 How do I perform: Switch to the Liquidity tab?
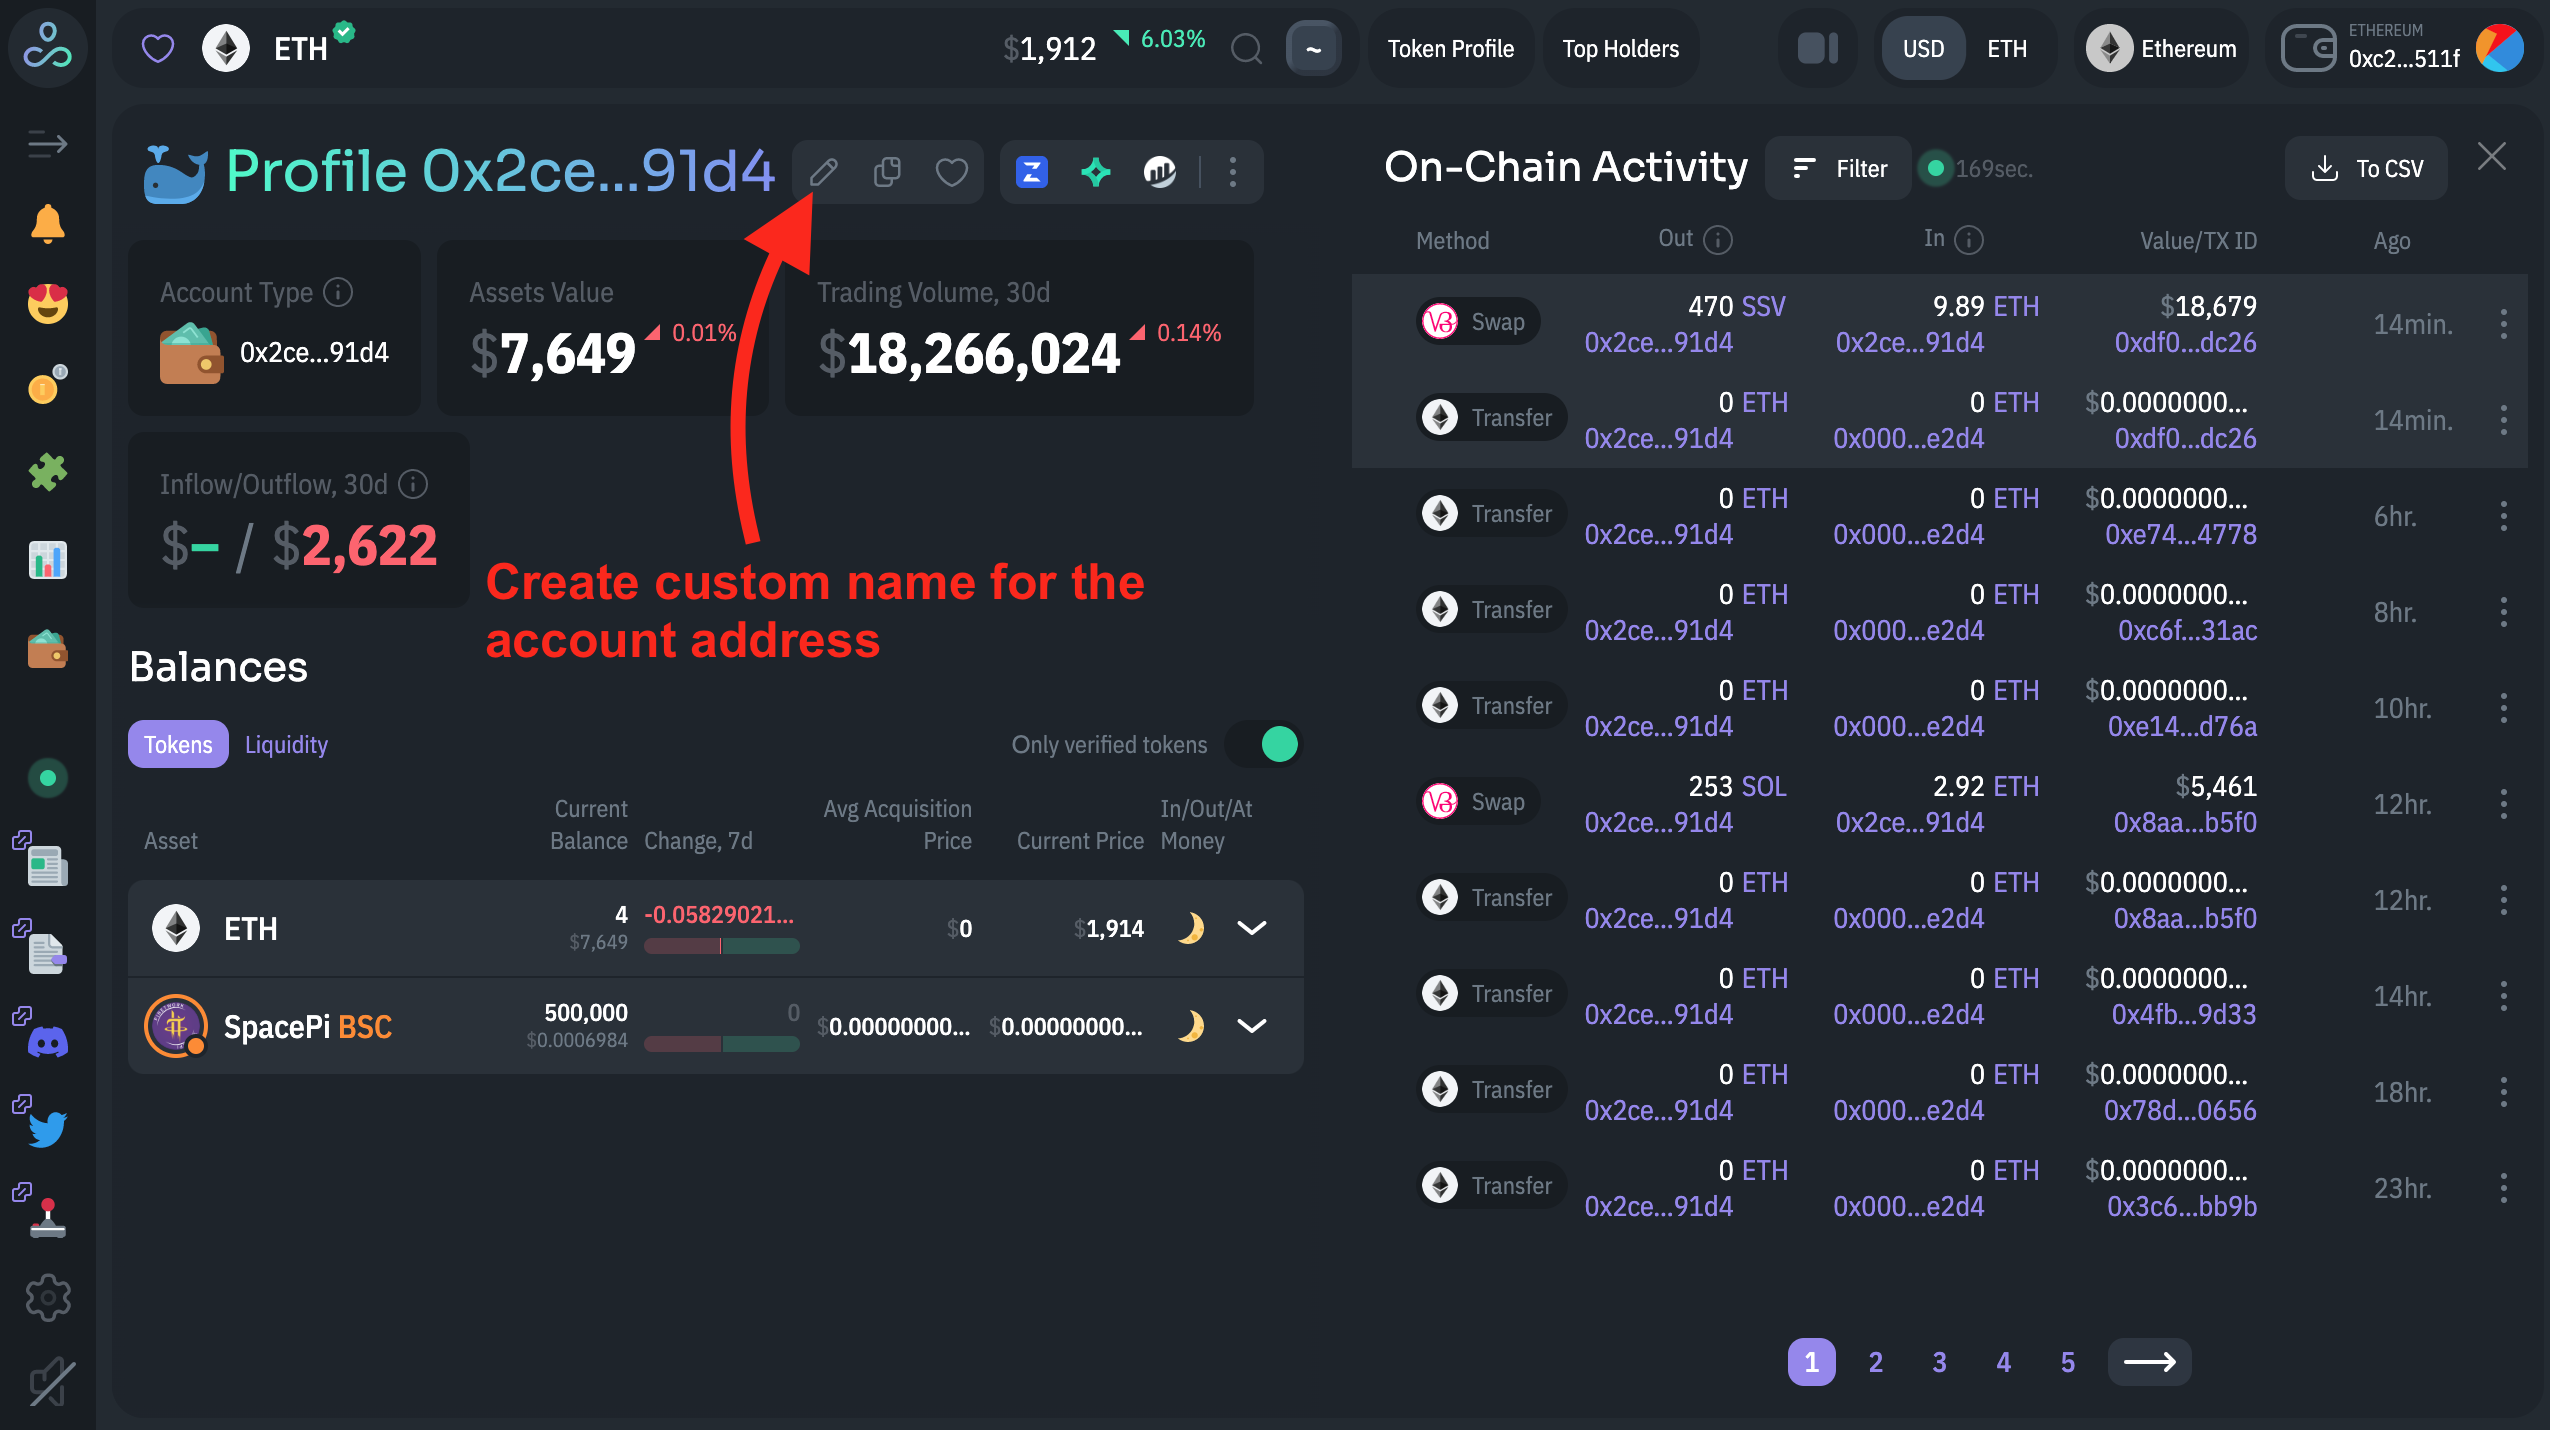[286, 744]
